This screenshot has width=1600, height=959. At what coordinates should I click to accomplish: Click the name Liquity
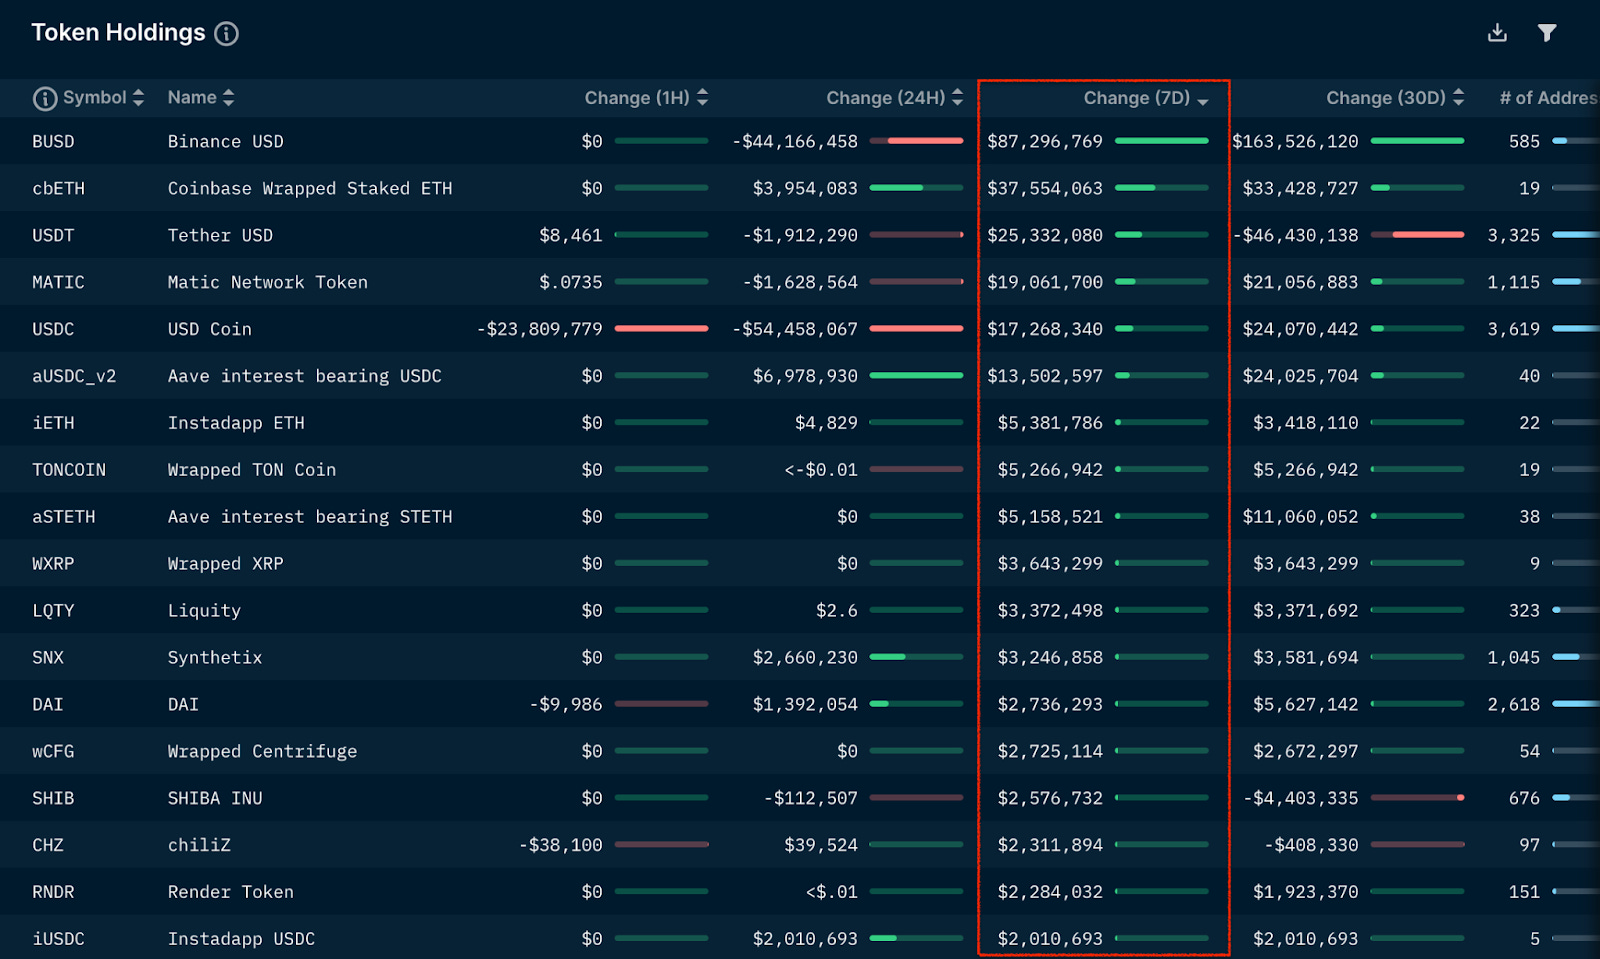[204, 611]
